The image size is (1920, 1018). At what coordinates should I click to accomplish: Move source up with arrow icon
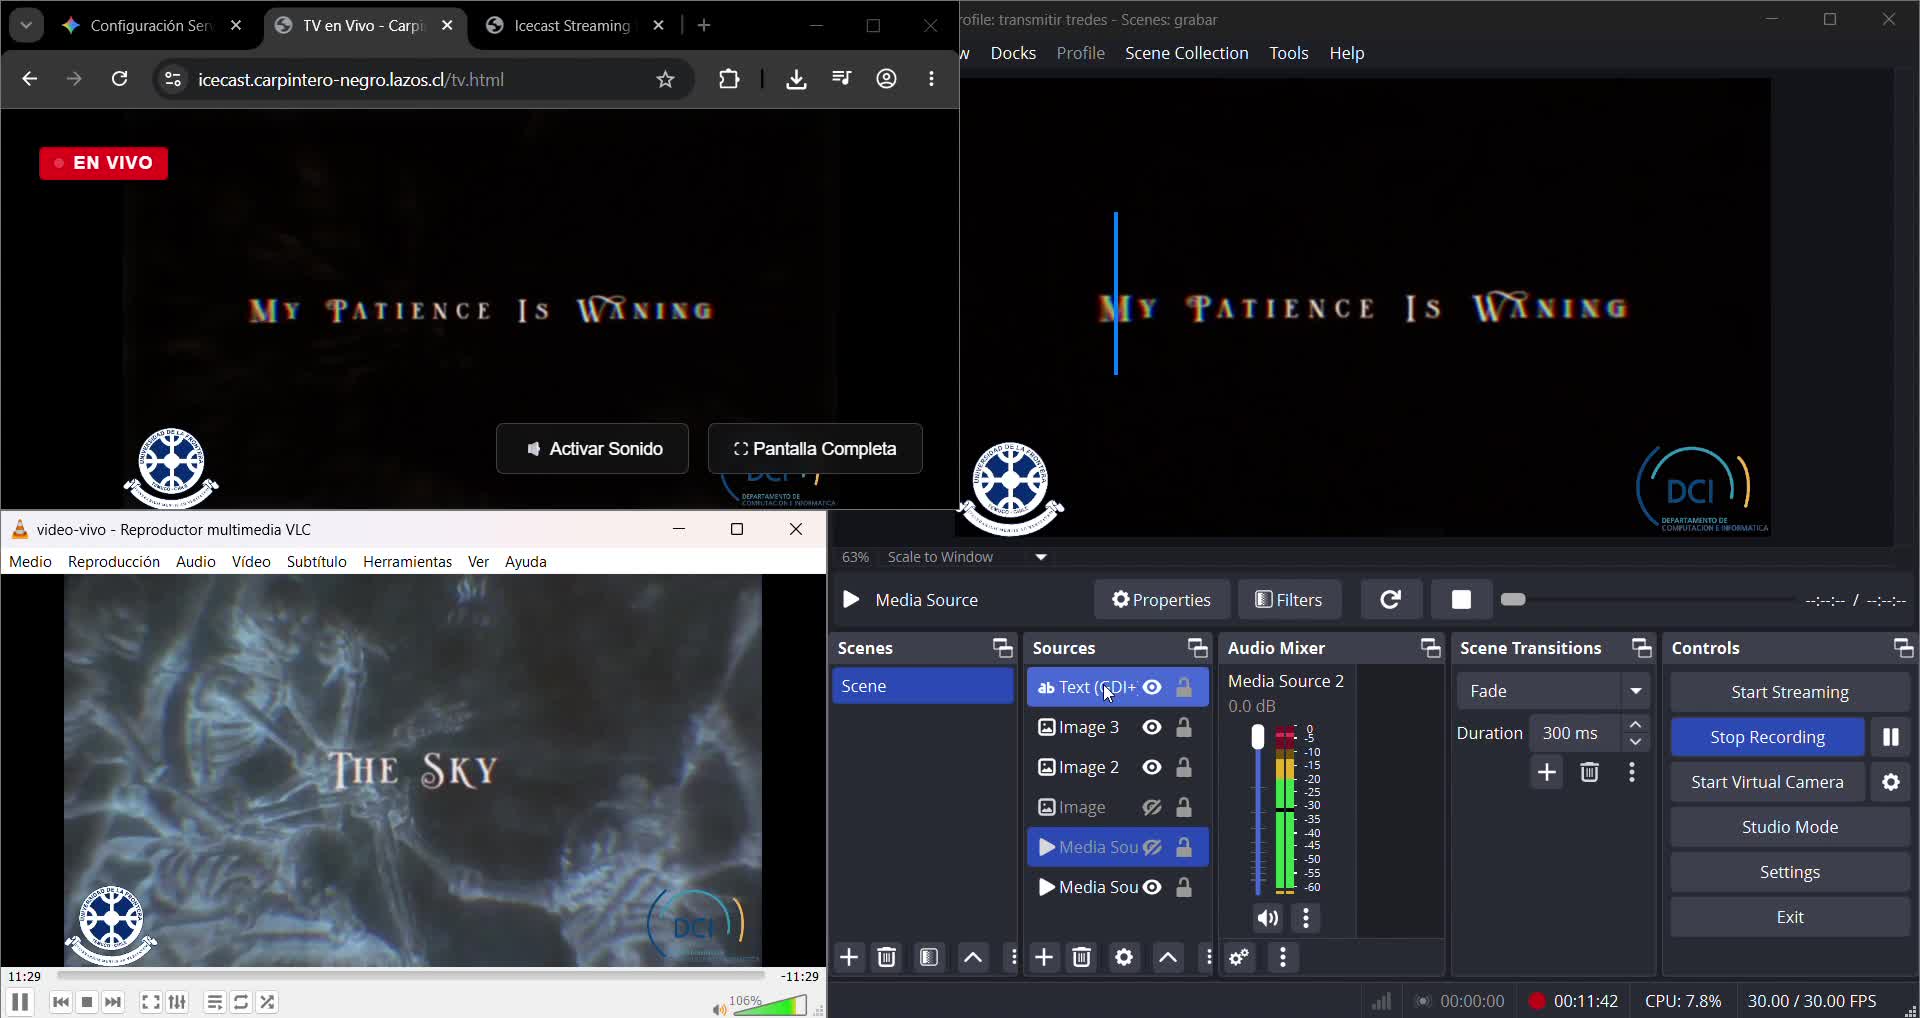click(x=1168, y=958)
